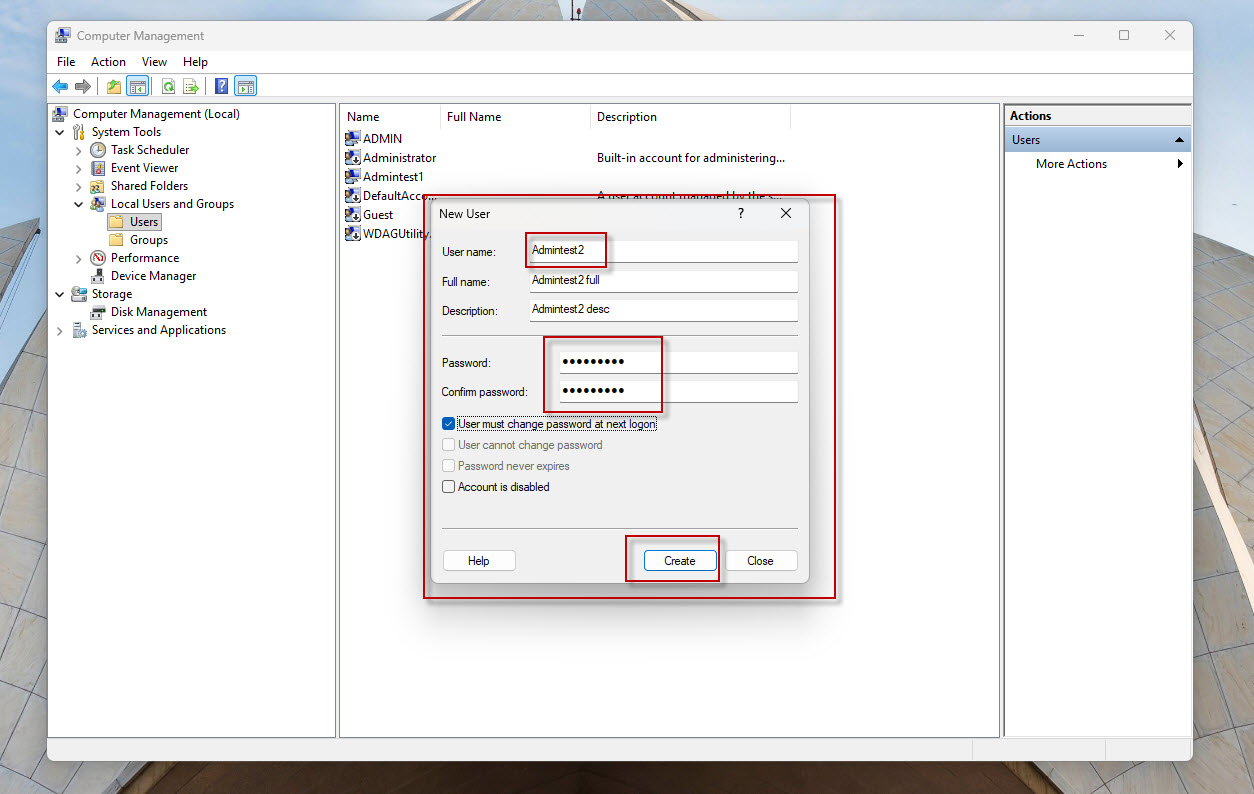Select the DefaultAccount row in list
Image resolution: width=1254 pixels, height=794 pixels.
point(391,196)
